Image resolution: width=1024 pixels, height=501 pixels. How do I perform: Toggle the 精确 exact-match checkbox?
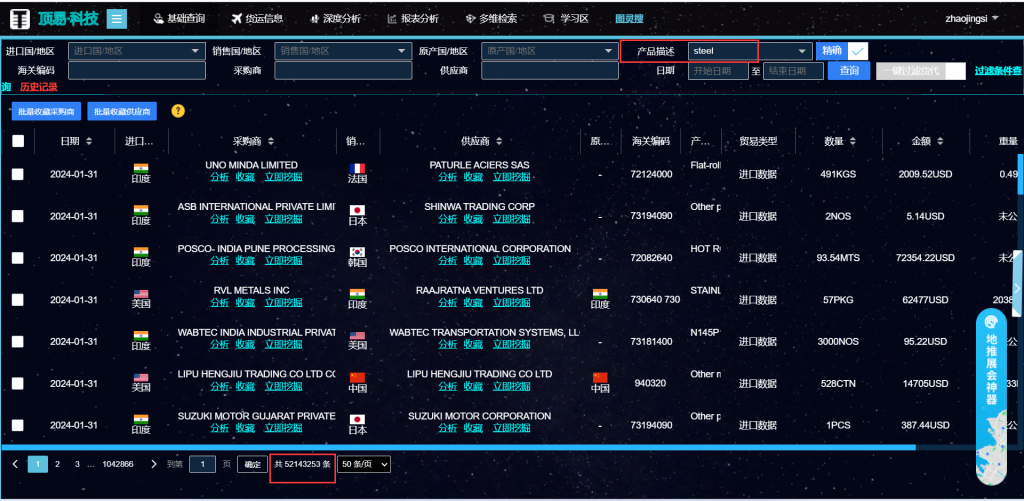857,51
